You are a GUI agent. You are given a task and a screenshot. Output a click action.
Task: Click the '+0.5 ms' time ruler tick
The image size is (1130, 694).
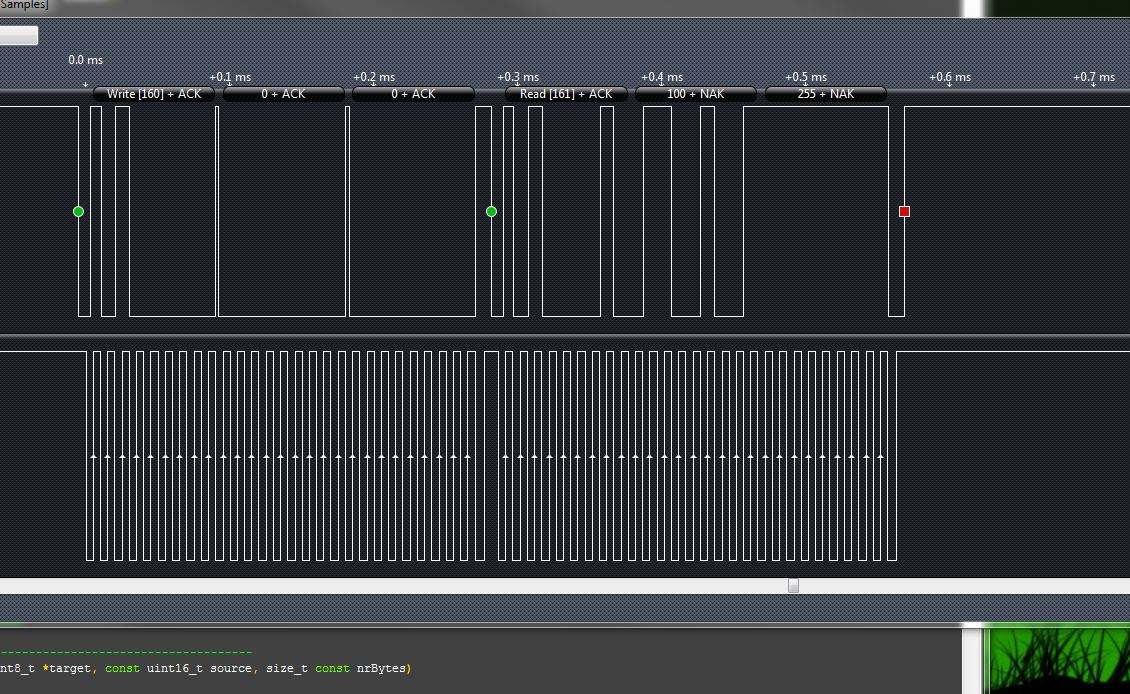(806, 77)
